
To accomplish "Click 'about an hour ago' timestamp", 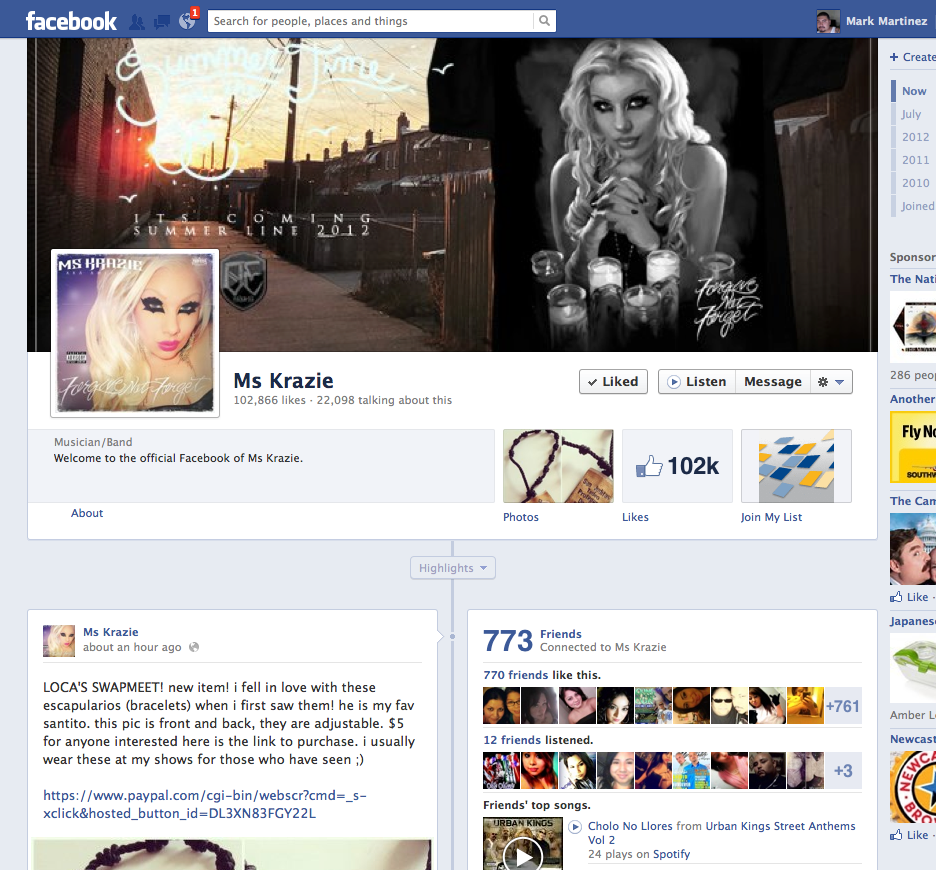I will coord(132,647).
